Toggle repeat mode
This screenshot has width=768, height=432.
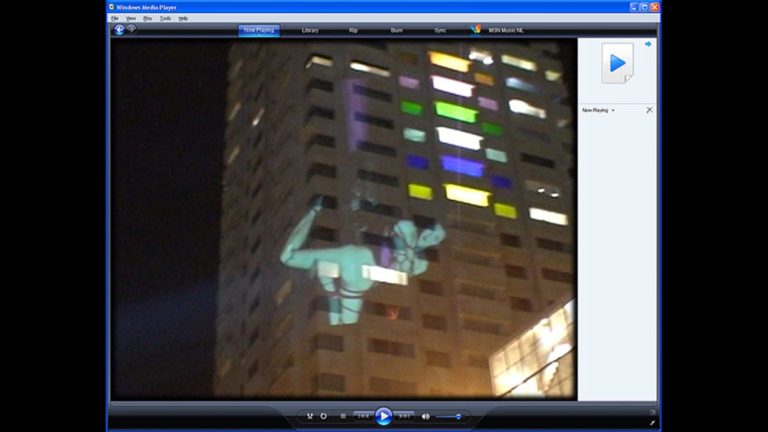tap(323, 416)
